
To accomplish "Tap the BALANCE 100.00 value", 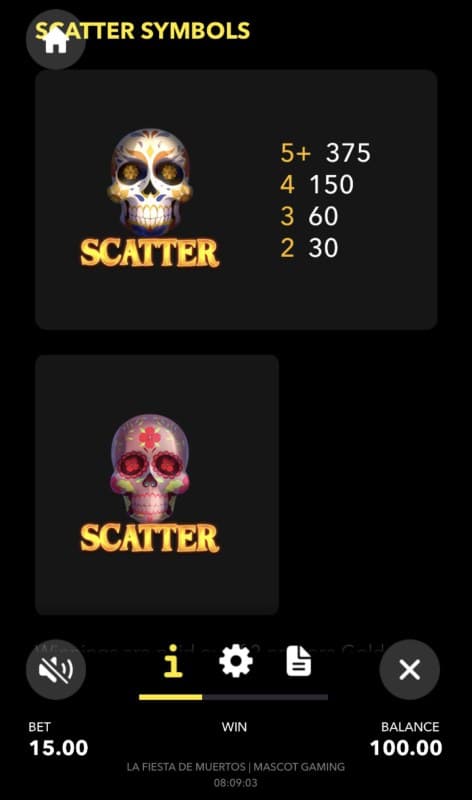I will pos(406,748).
